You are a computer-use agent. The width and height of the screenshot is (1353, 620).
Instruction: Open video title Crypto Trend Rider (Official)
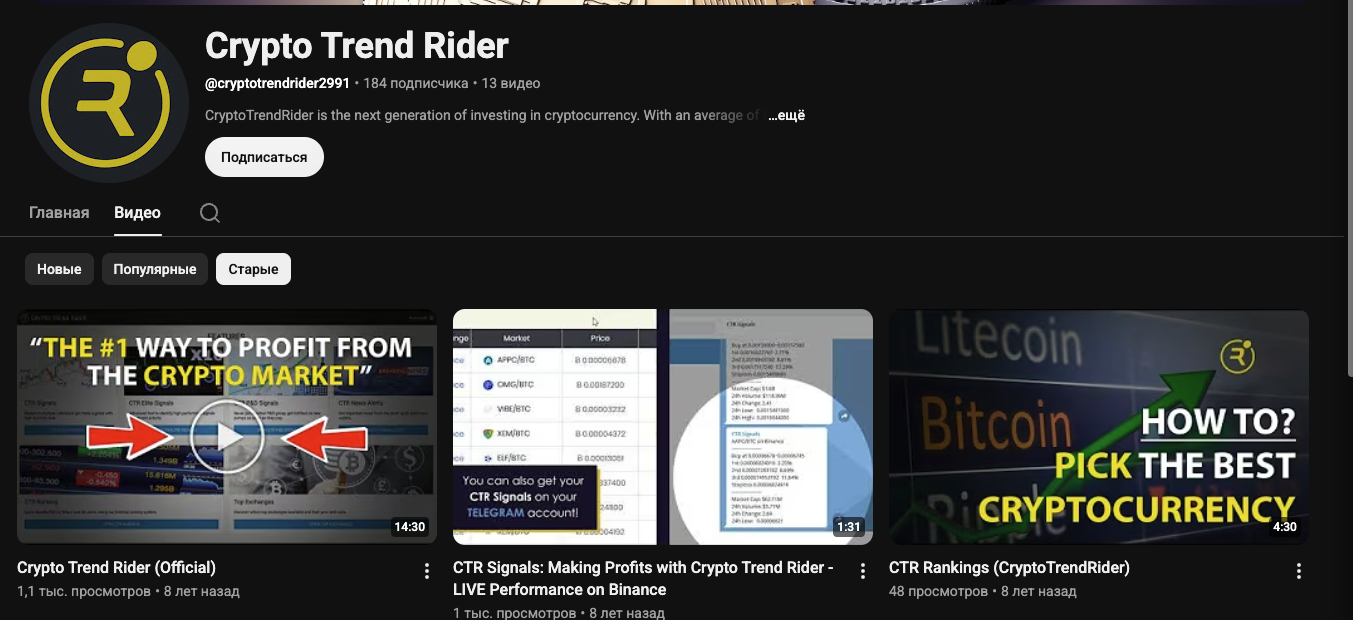116,567
